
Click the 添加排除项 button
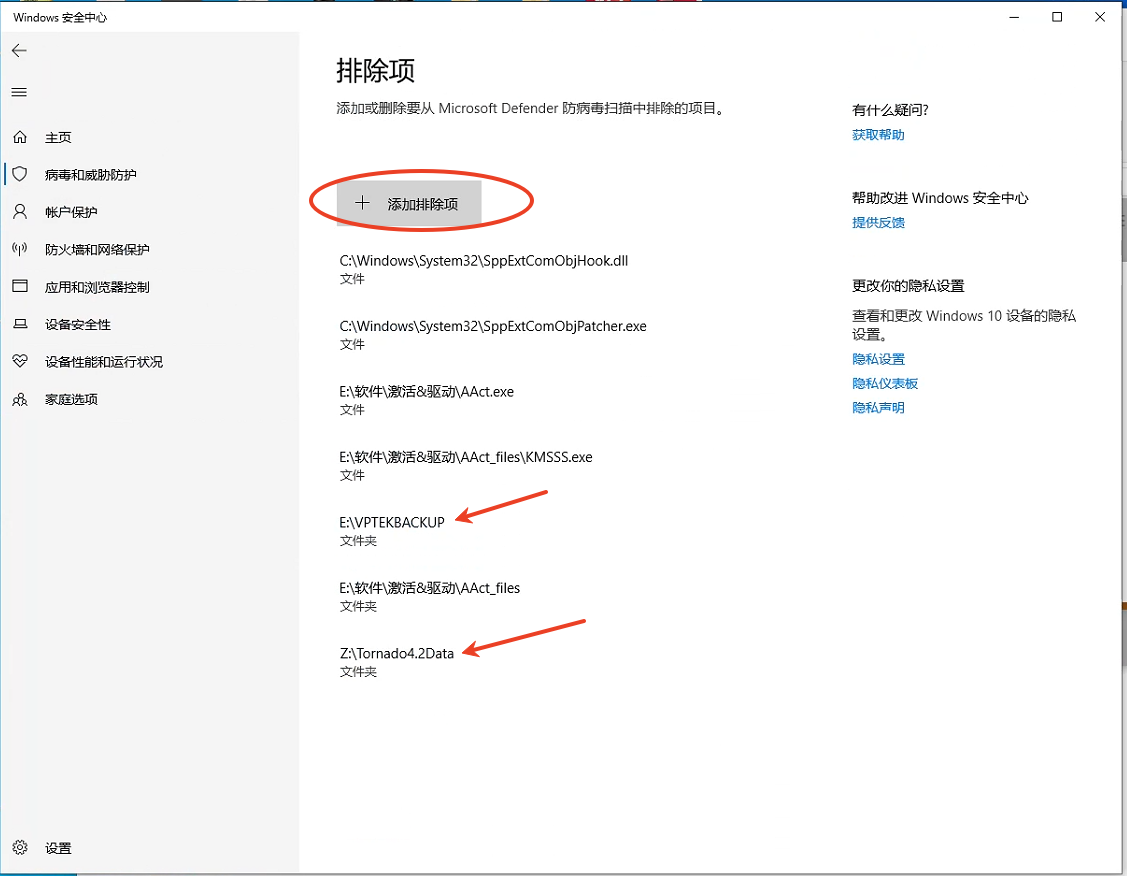pyautogui.click(x=409, y=204)
